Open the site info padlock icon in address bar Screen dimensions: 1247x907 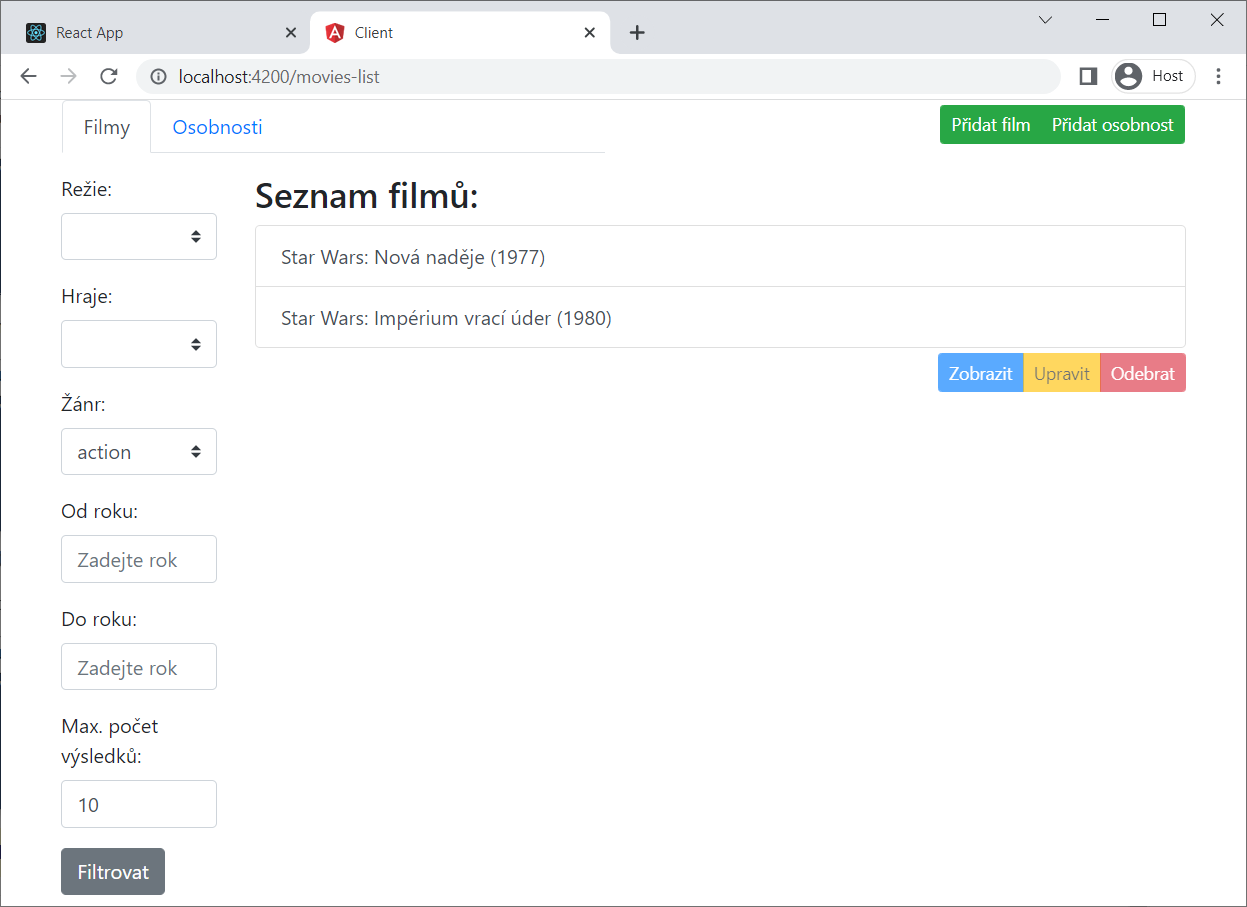coord(158,76)
